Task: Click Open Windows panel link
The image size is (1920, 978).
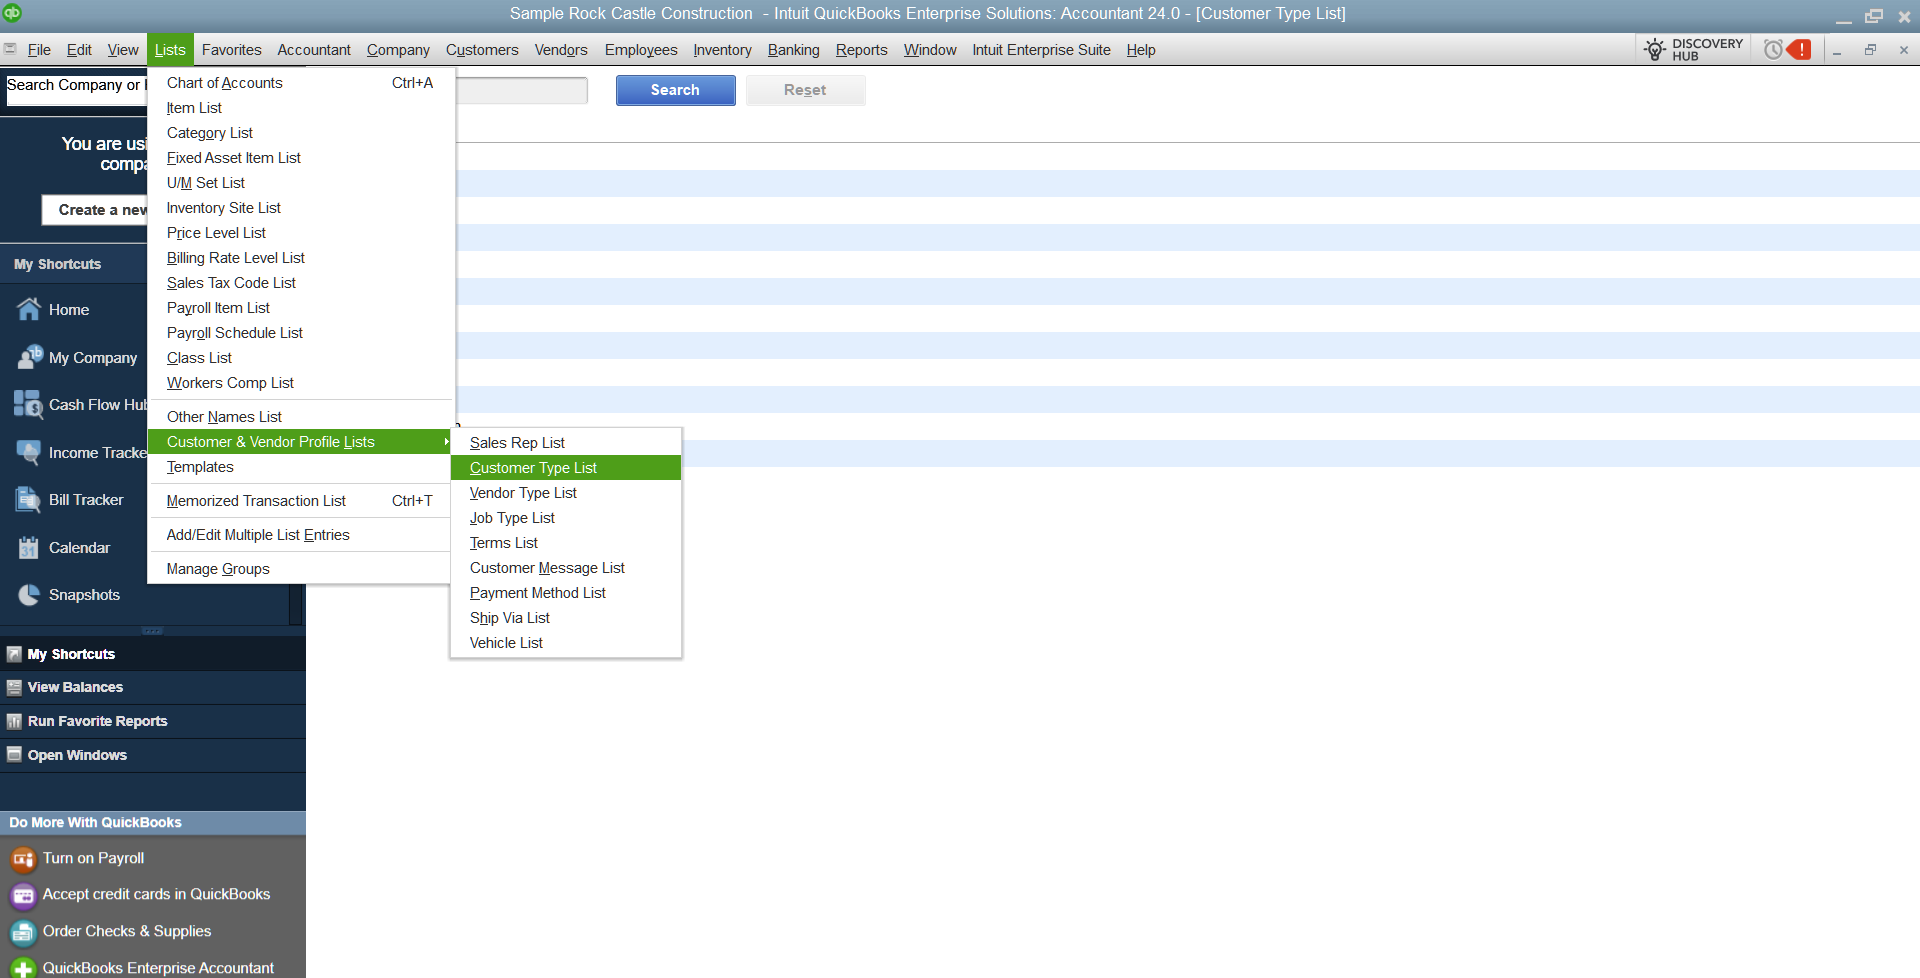Action: (77, 755)
